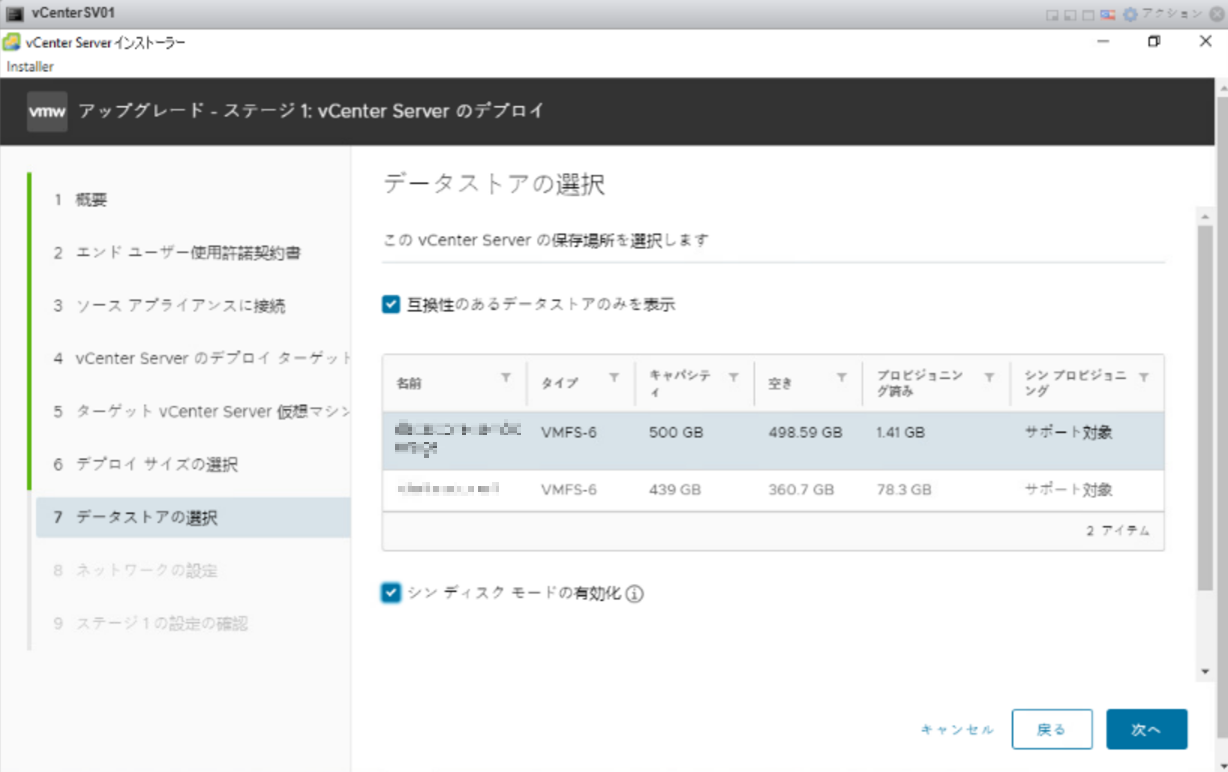Click the gear icon next to アクション

coord(1130,14)
